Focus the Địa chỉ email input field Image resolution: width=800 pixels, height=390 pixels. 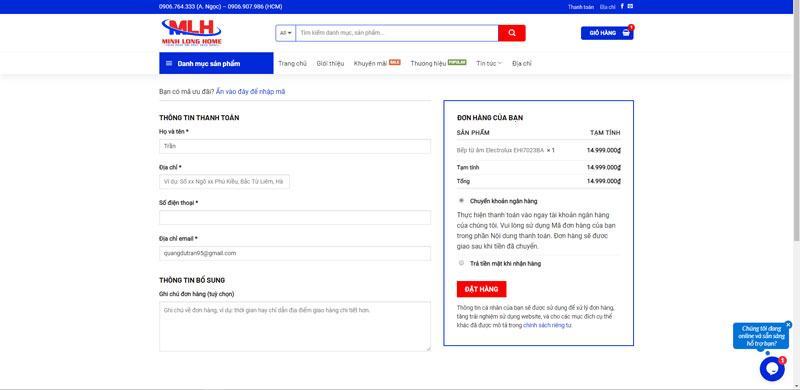(295, 253)
